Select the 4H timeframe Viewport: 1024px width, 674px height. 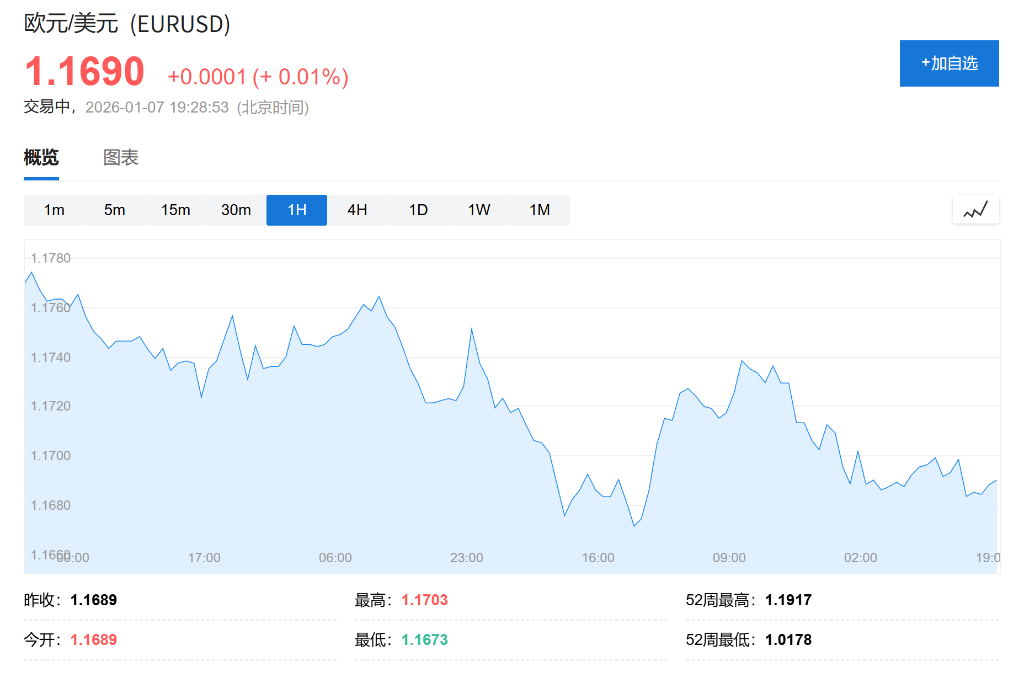pyautogui.click(x=357, y=210)
